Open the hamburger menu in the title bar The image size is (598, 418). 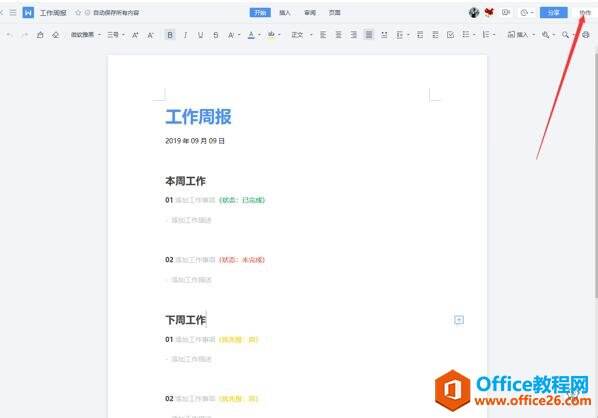pos(13,13)
